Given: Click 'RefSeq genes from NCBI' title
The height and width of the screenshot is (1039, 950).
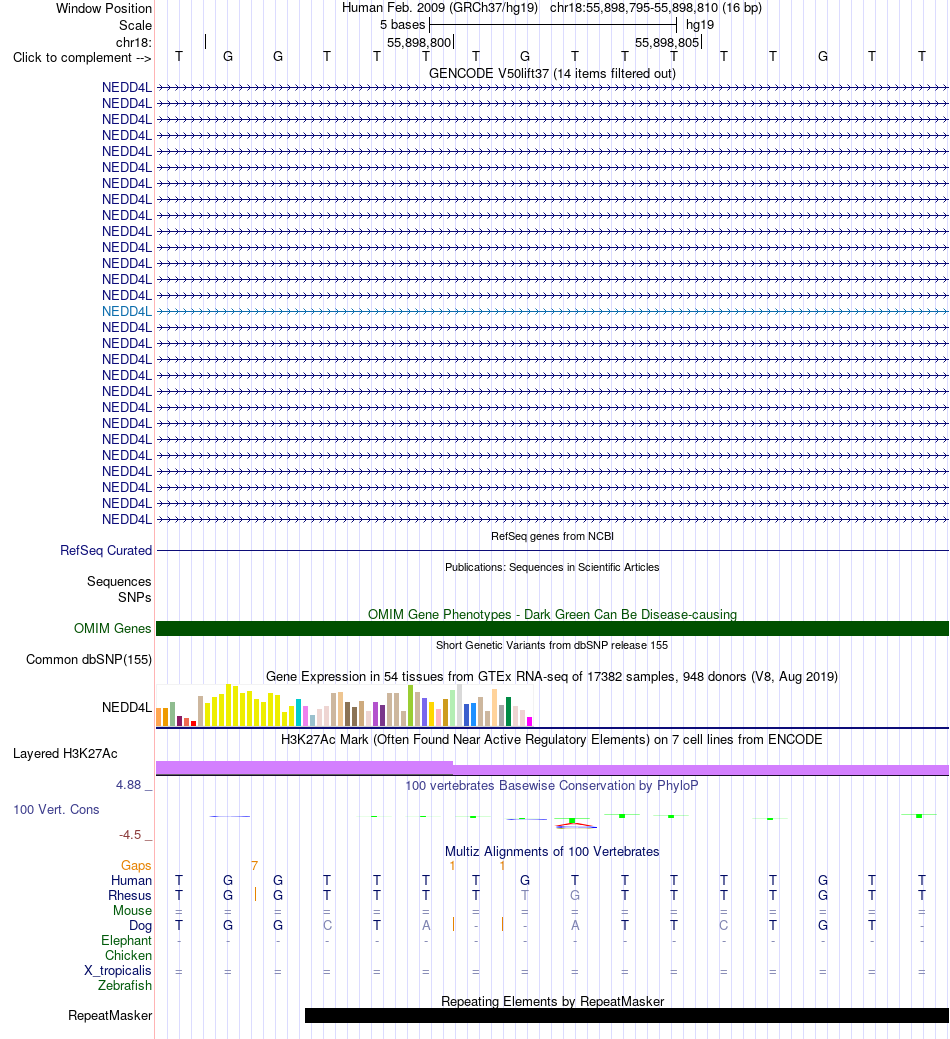Looking at the screenshot, I should tap(552, 536).
